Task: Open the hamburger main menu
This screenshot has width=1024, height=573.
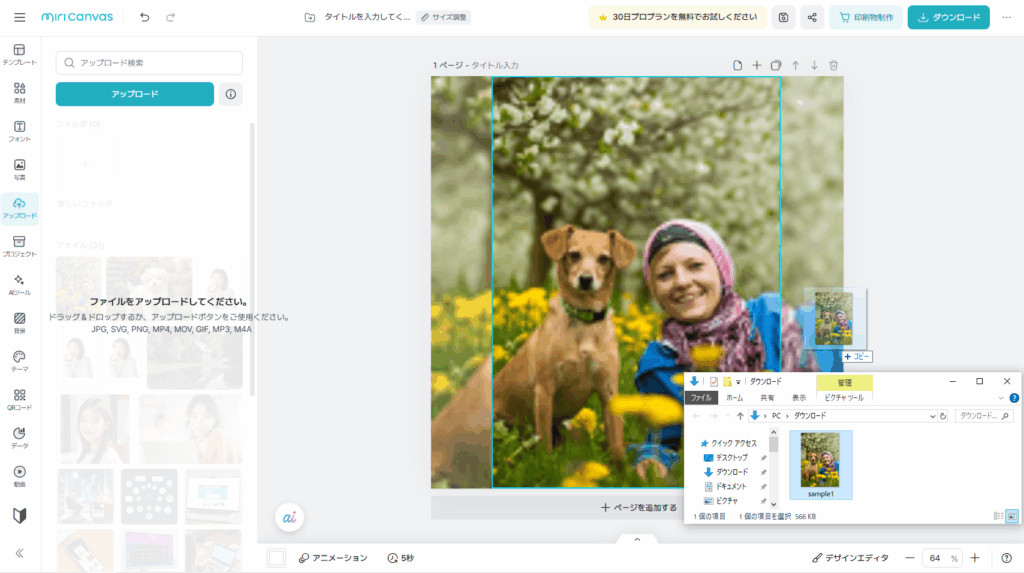Action: coord(20,17)
